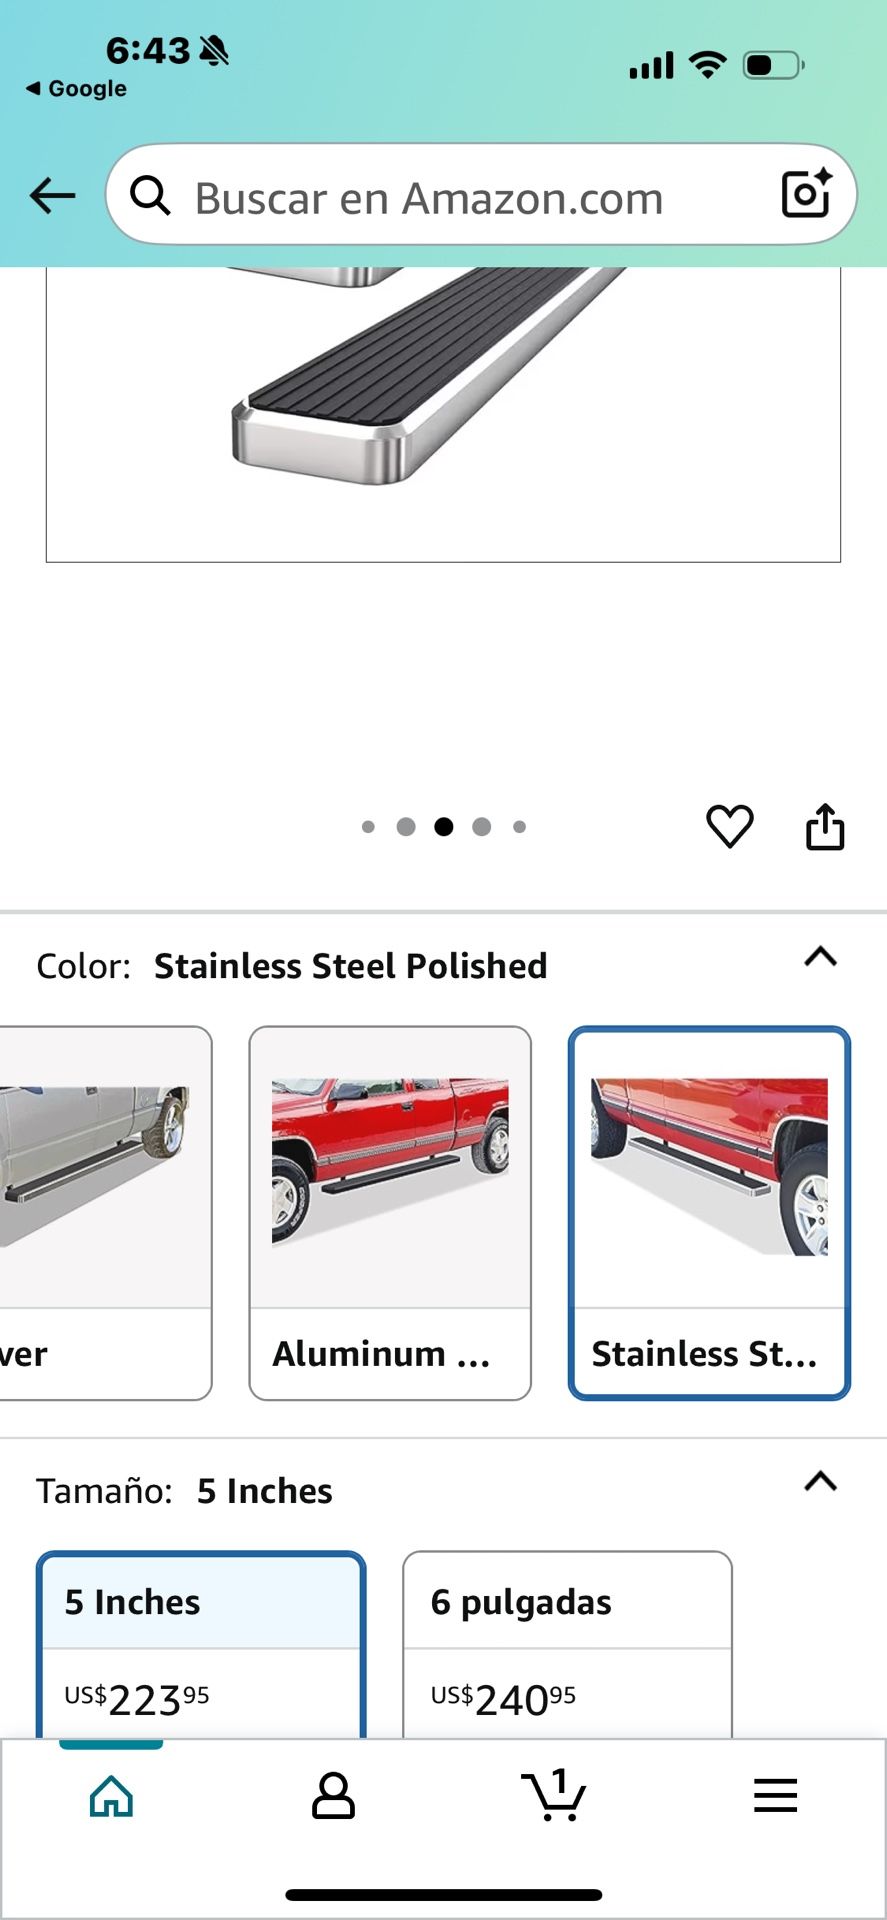Select the Stainless Steel color swatch
This screenshot has width=887, height=1920.
pyautogui.click(x=709, y=1212)
